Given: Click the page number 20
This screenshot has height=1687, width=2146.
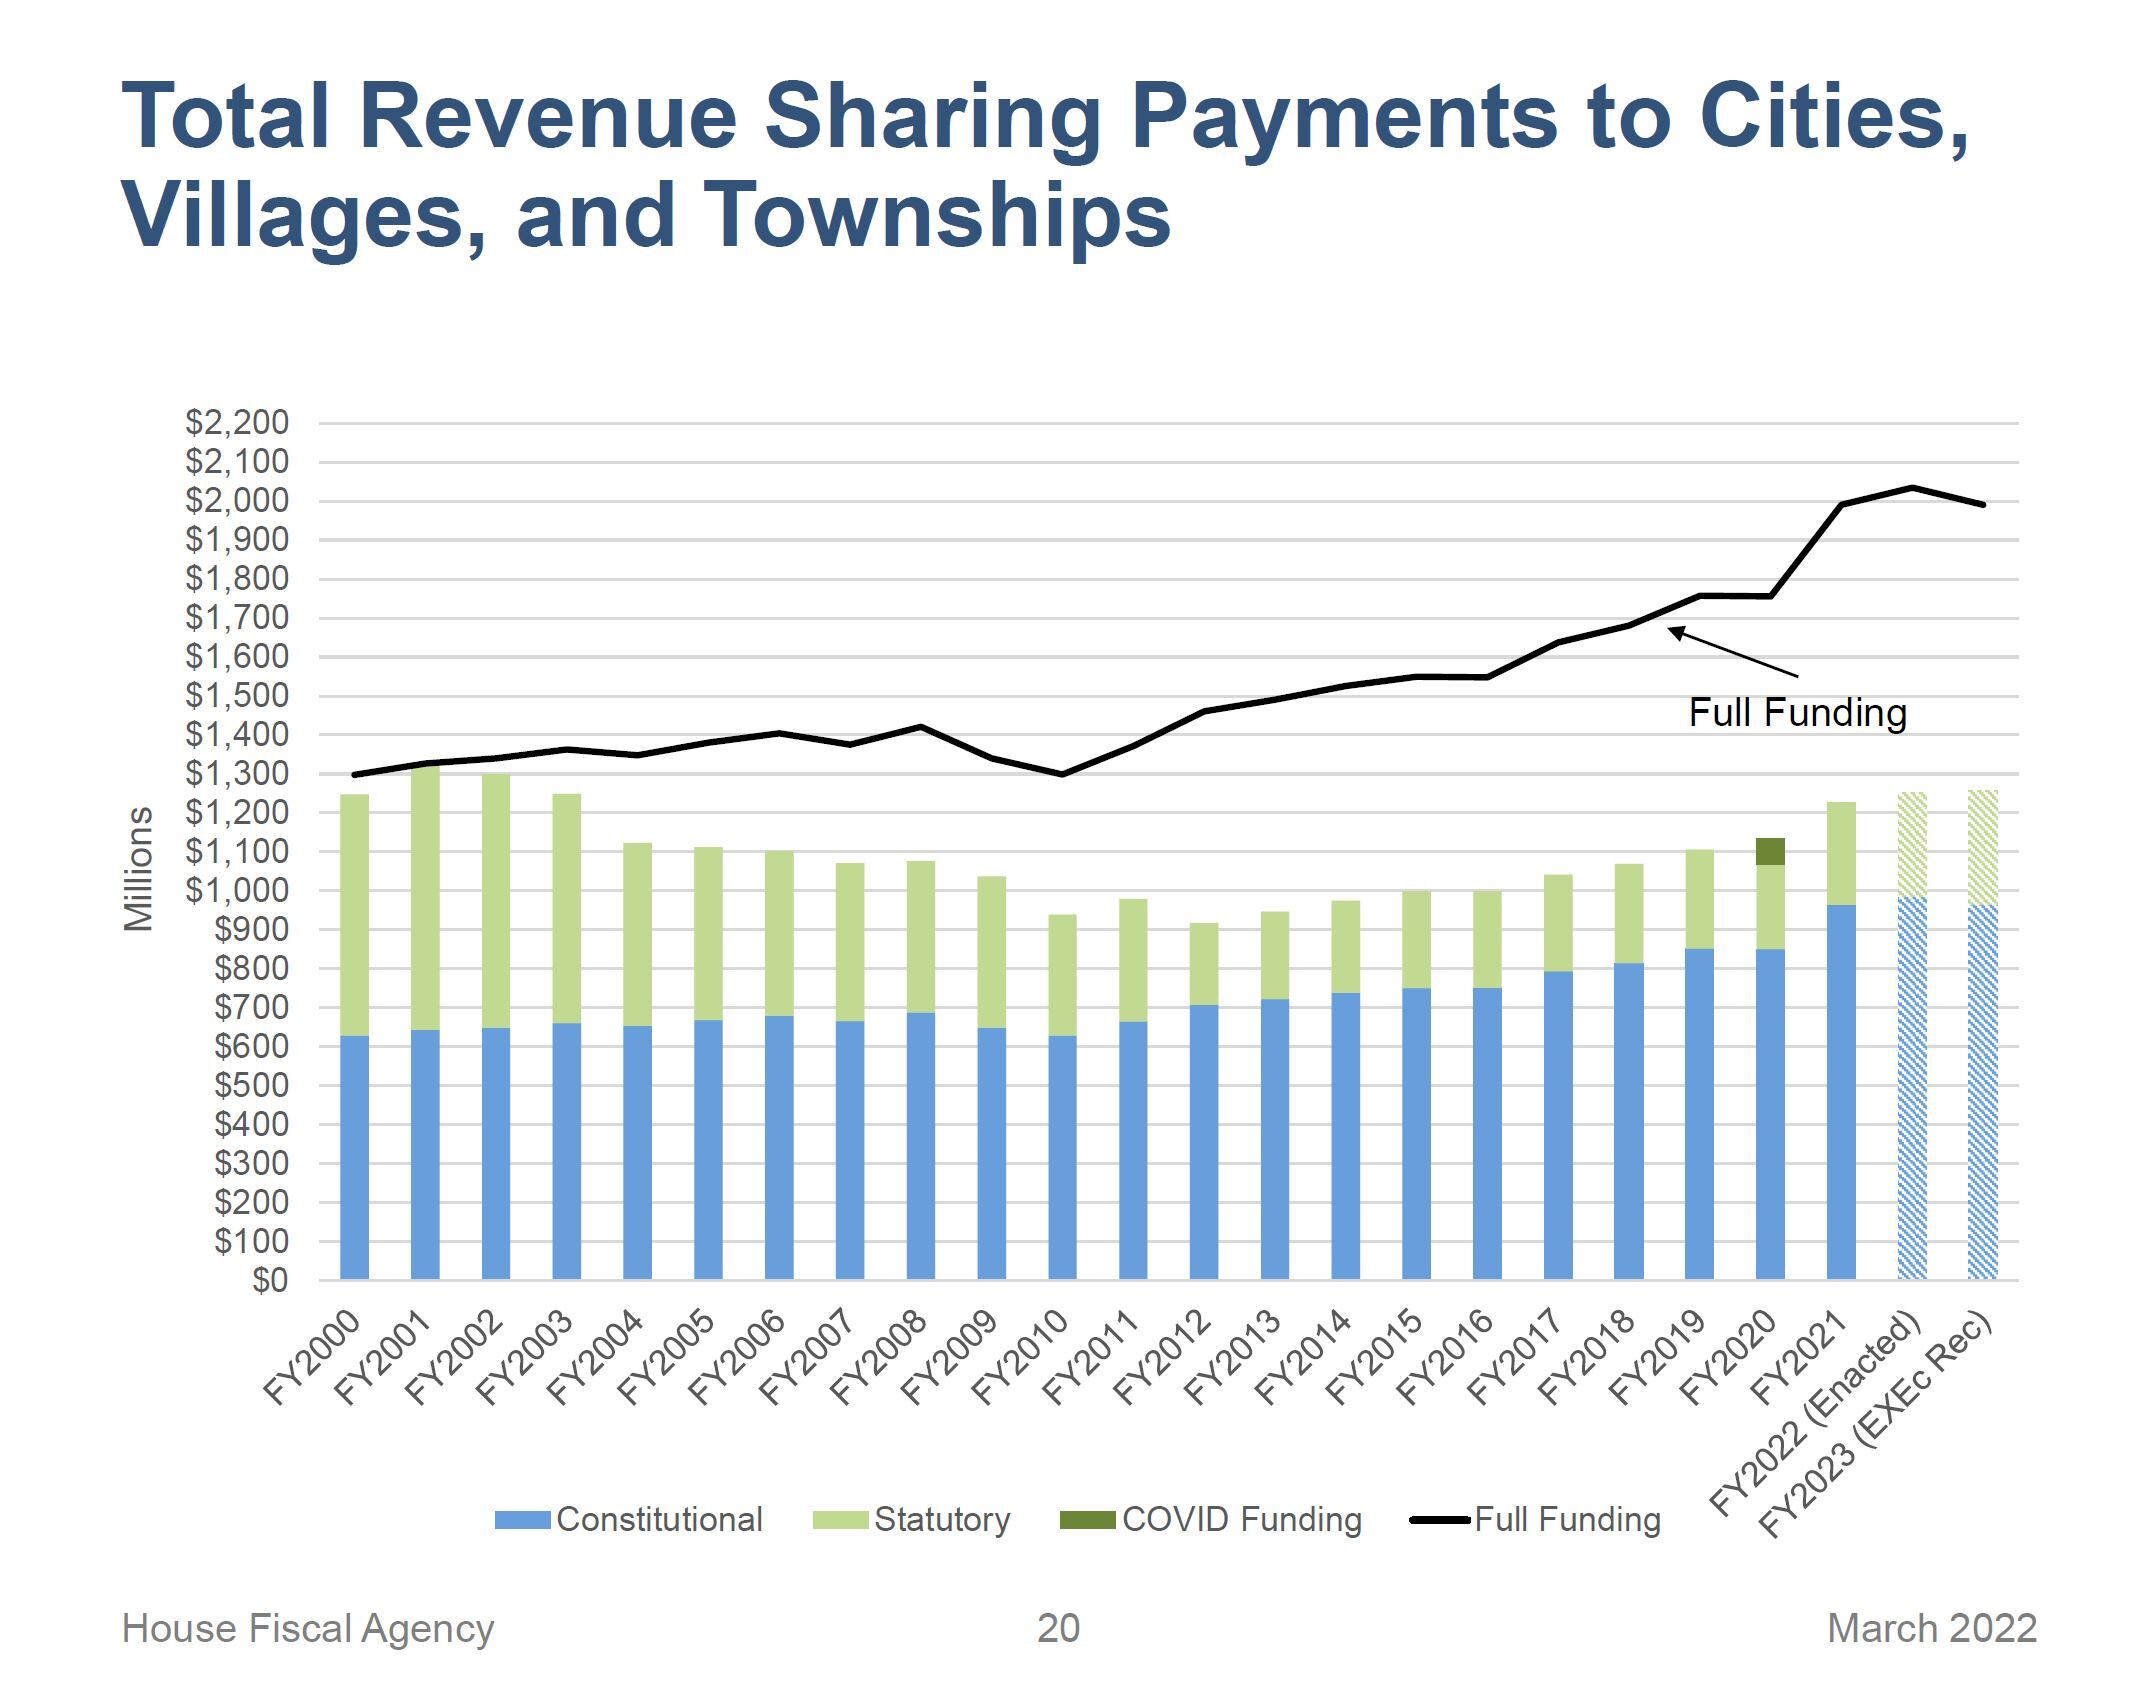Looking at the screenshot, I should 1057,1628.
